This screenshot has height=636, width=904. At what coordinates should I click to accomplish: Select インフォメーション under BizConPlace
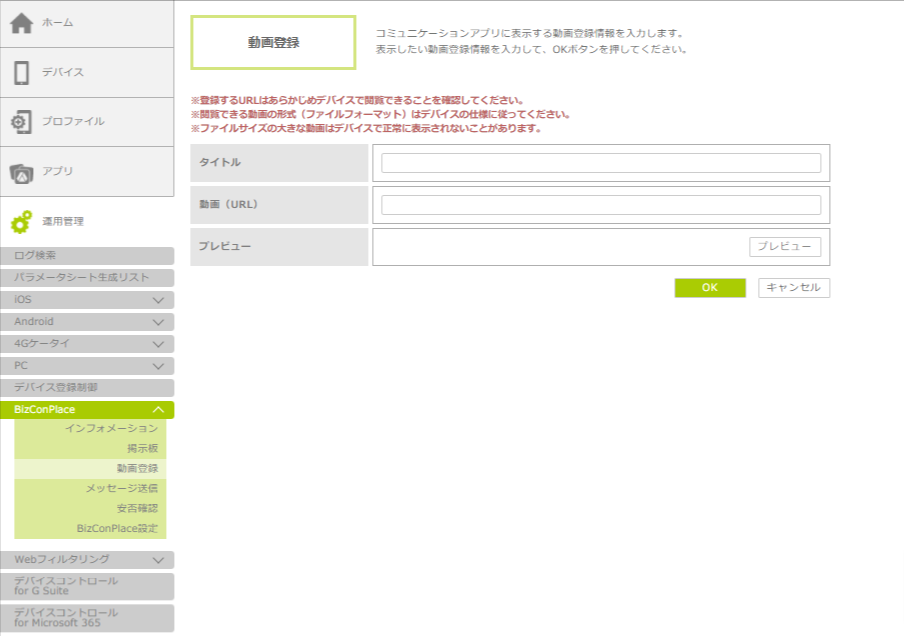pos(111,428)
